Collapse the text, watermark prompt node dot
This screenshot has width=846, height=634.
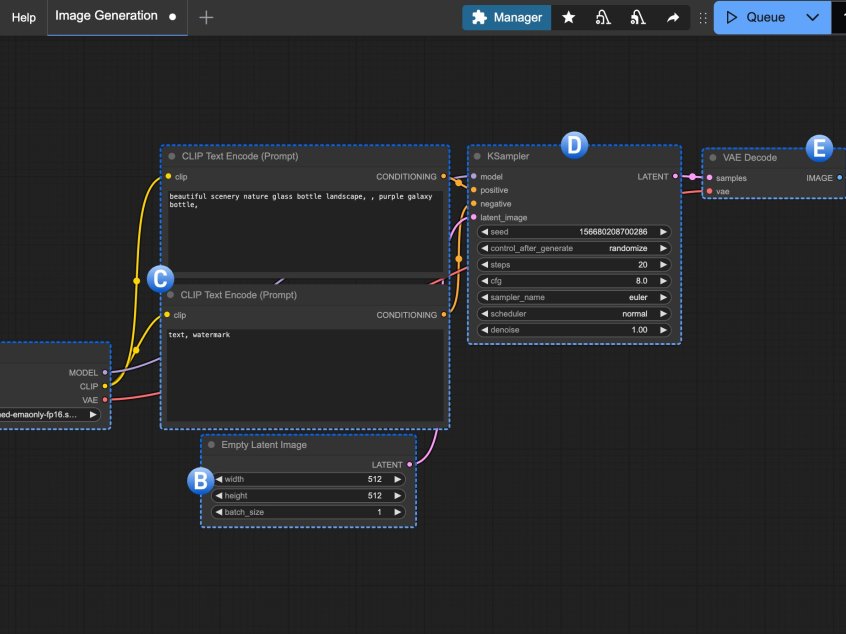[170, 295]
